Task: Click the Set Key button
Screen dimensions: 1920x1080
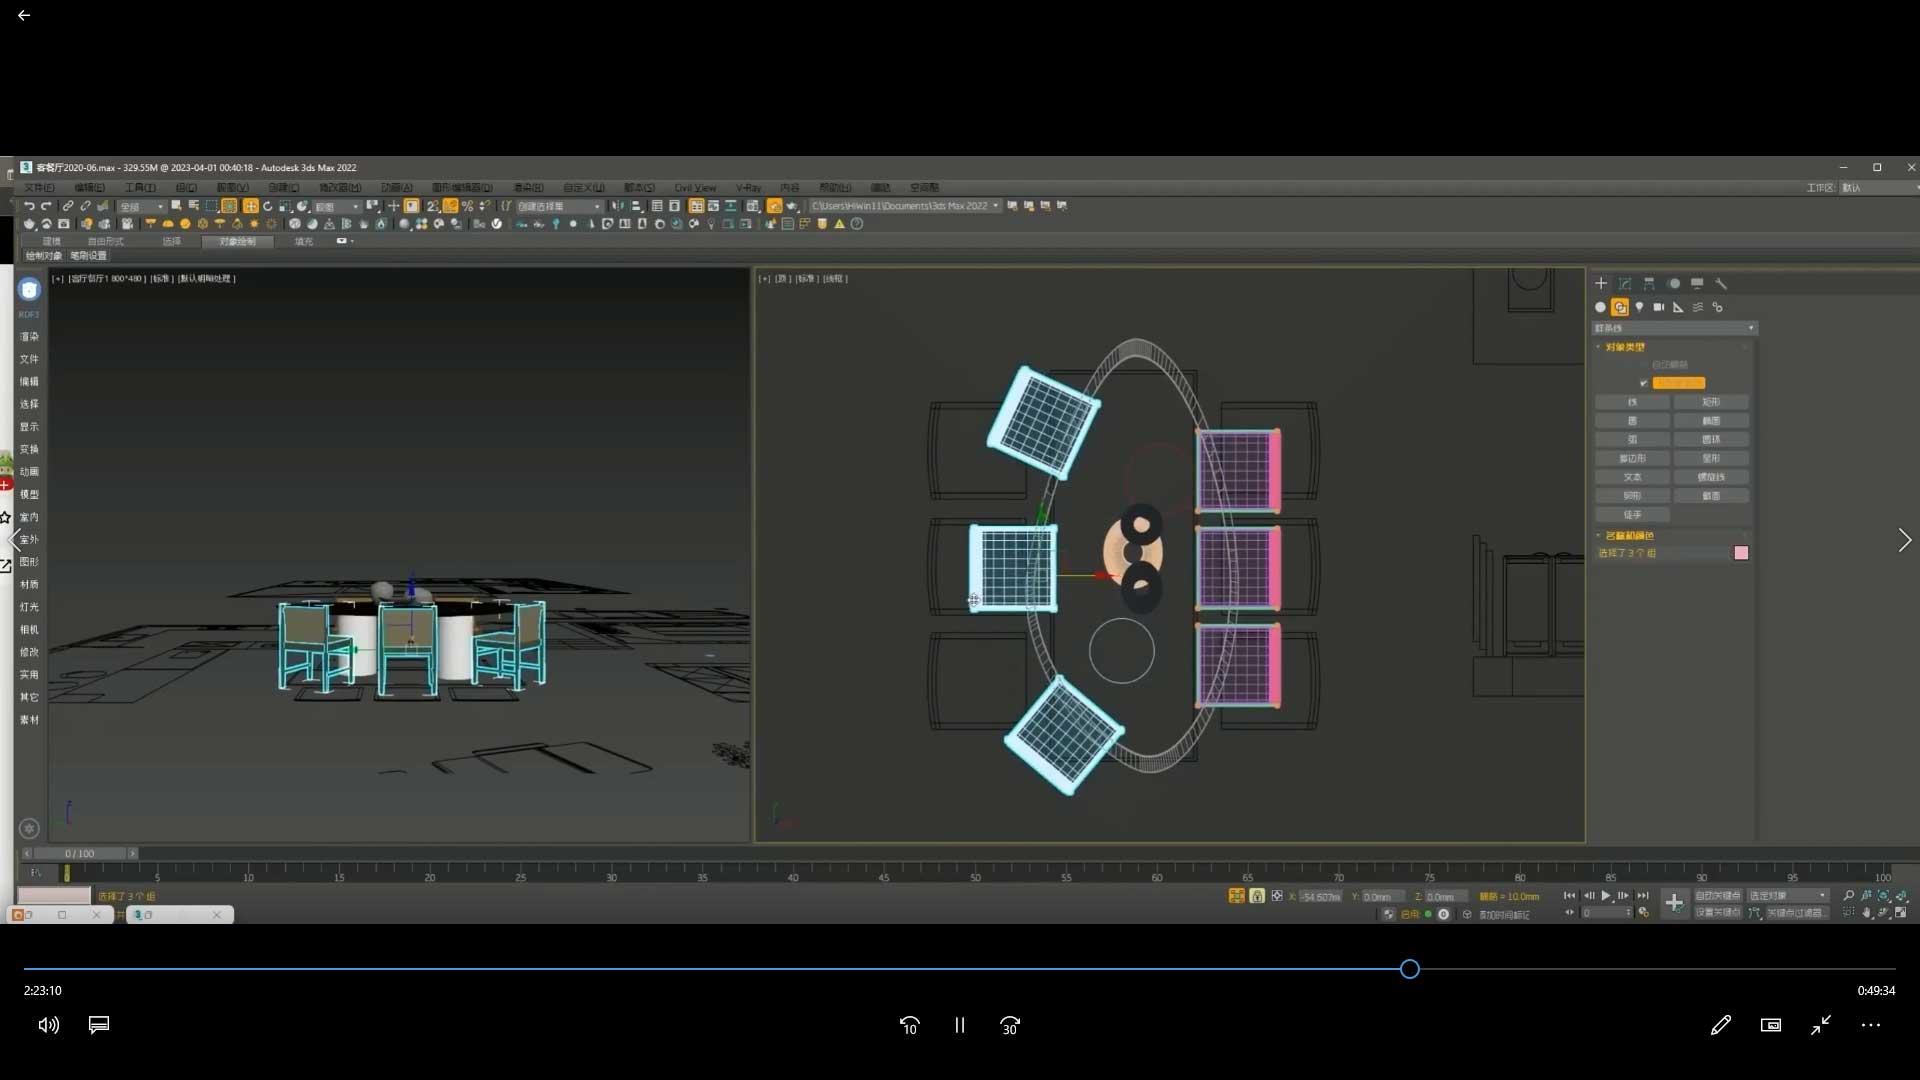Action: tap(1718, 913)
